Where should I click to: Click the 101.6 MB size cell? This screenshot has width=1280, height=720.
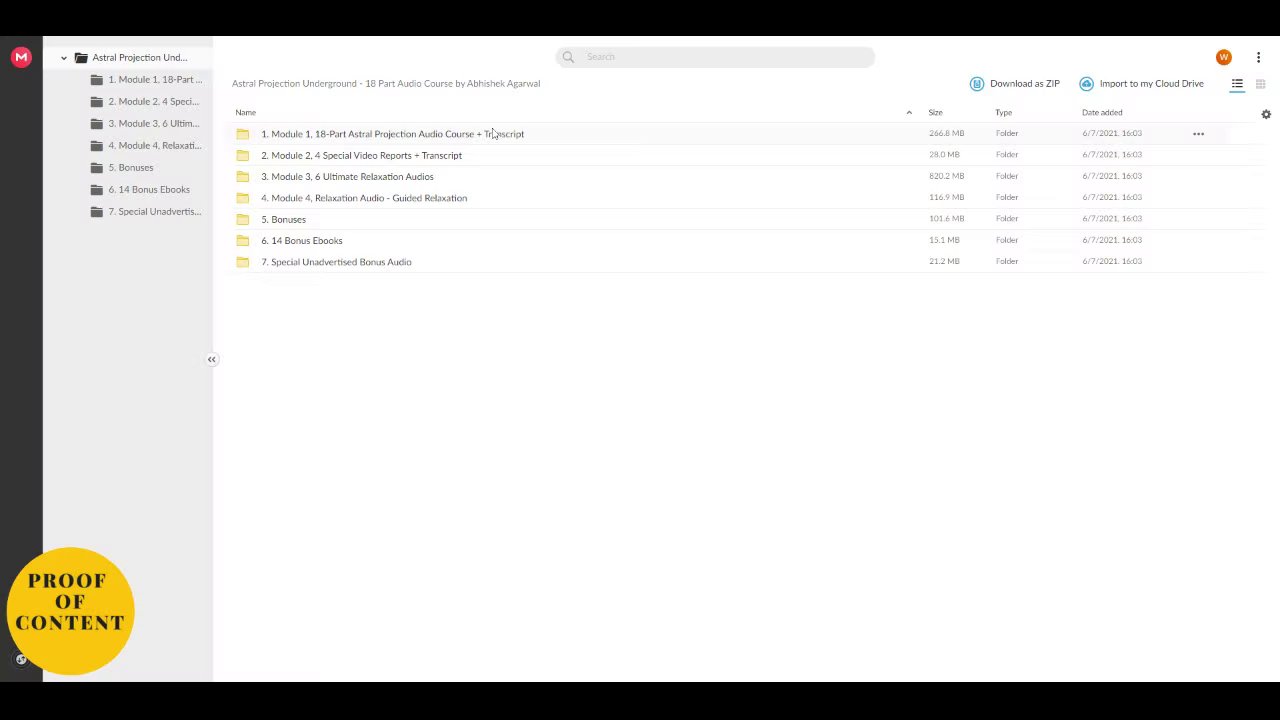946,218
